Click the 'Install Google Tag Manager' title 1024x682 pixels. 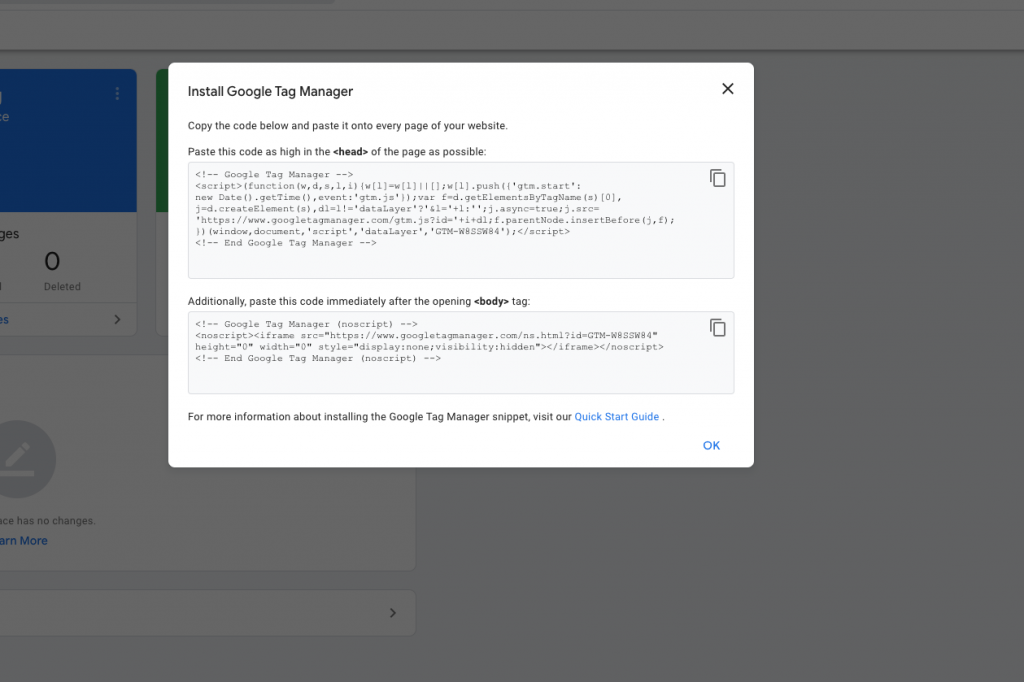click(x=270, y=91)
